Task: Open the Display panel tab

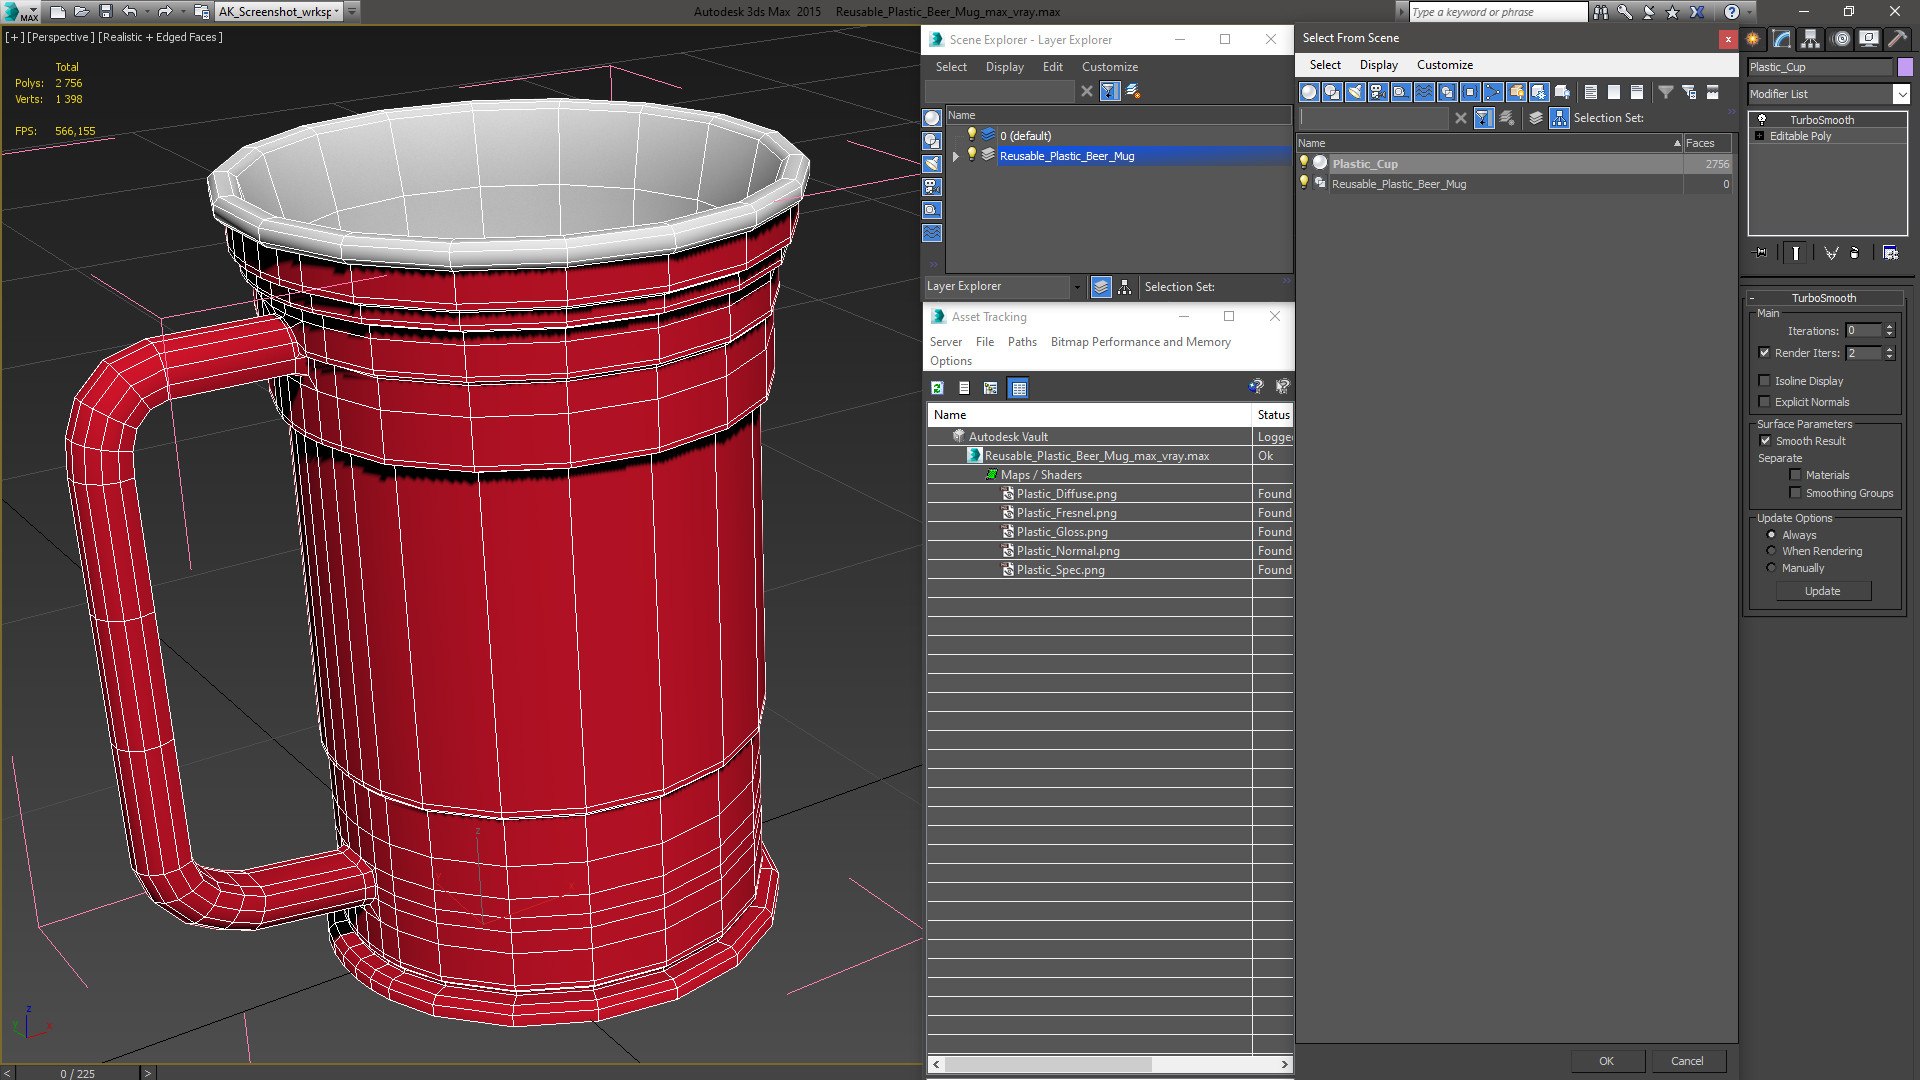Action: 1869,39
